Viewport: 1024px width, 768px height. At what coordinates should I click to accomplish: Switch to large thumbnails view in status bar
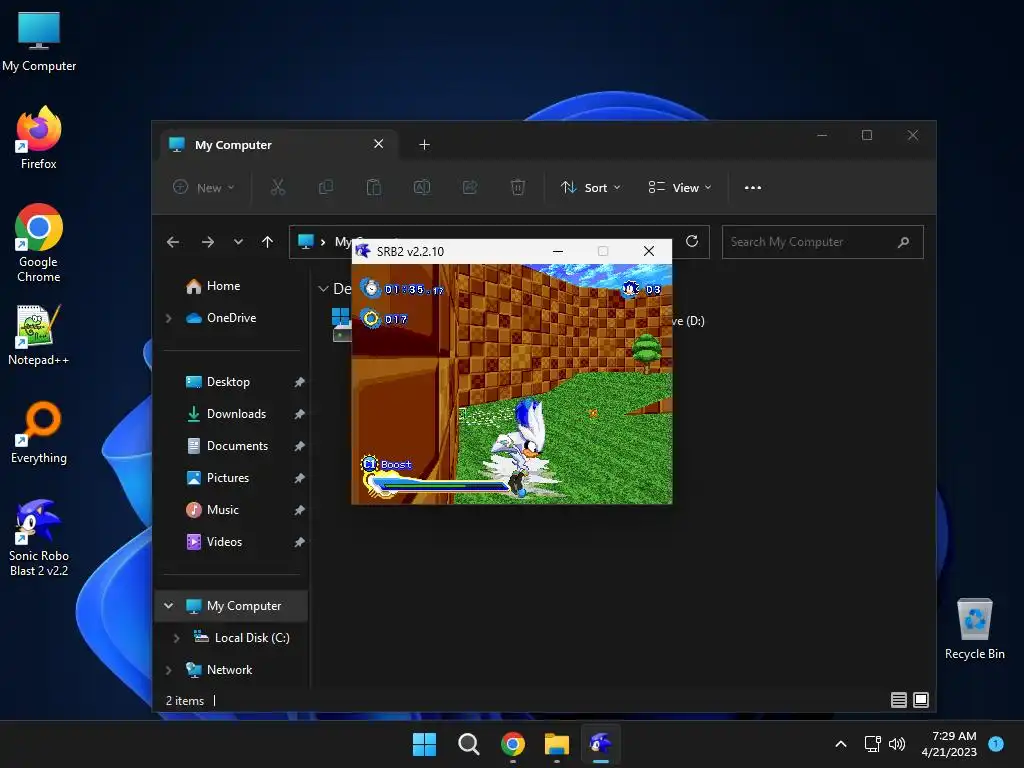coord(921,700)
